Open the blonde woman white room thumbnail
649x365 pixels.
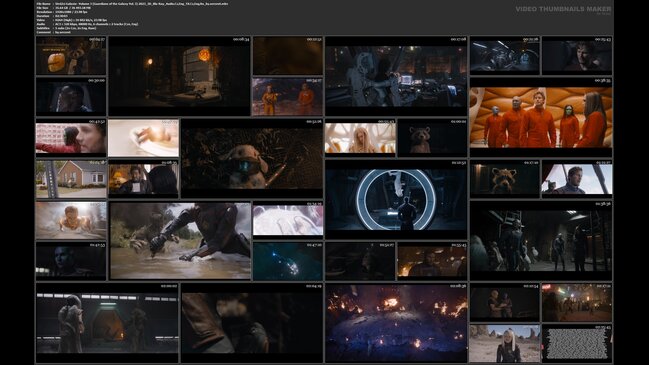click(x=360, y=138)
